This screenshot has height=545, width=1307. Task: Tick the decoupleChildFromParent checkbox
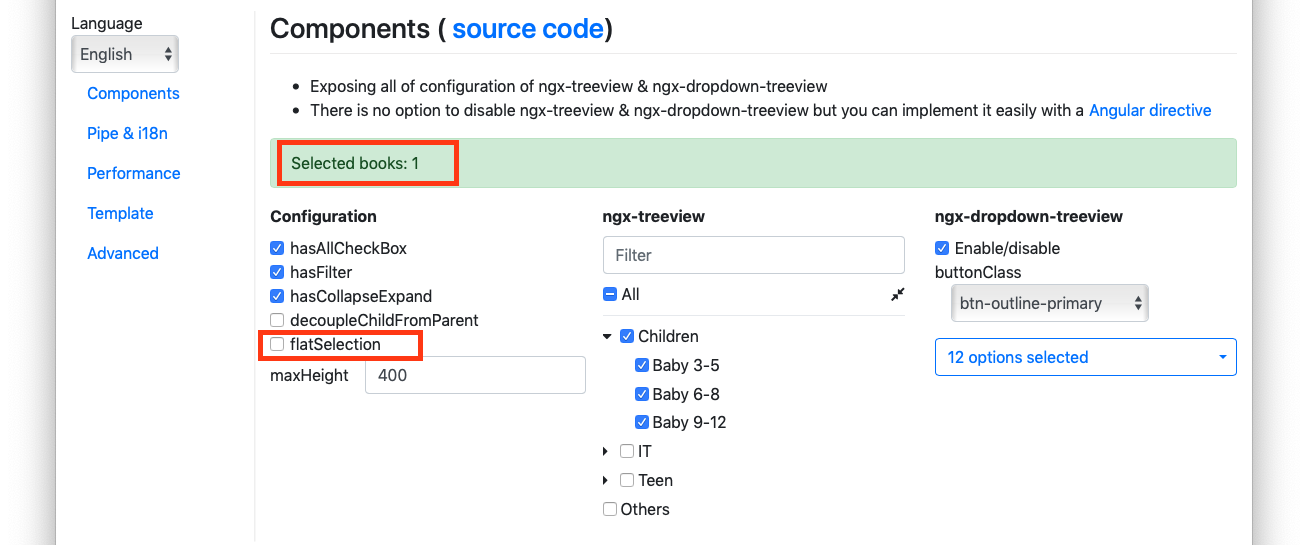[x=277, y=320]
